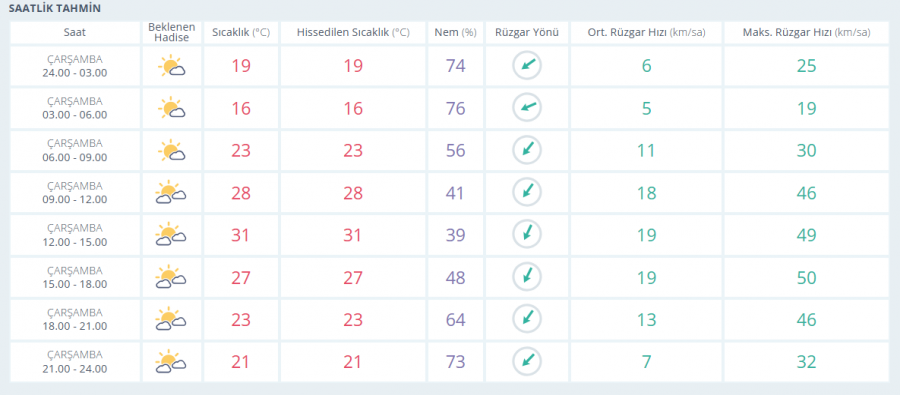Viewport: 900px width, 395px height.
Task: Click the Sıcaklık (°C) column header
Action: 241,33
